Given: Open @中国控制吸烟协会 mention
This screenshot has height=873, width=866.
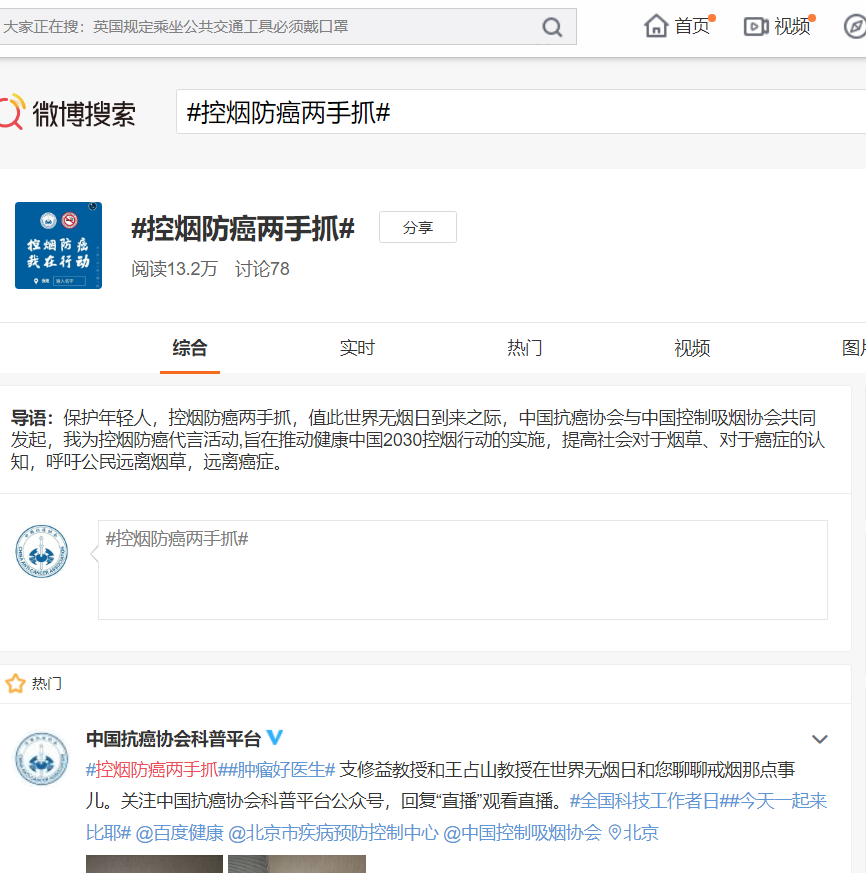Looking at the screenshot, I should [522, 833].
